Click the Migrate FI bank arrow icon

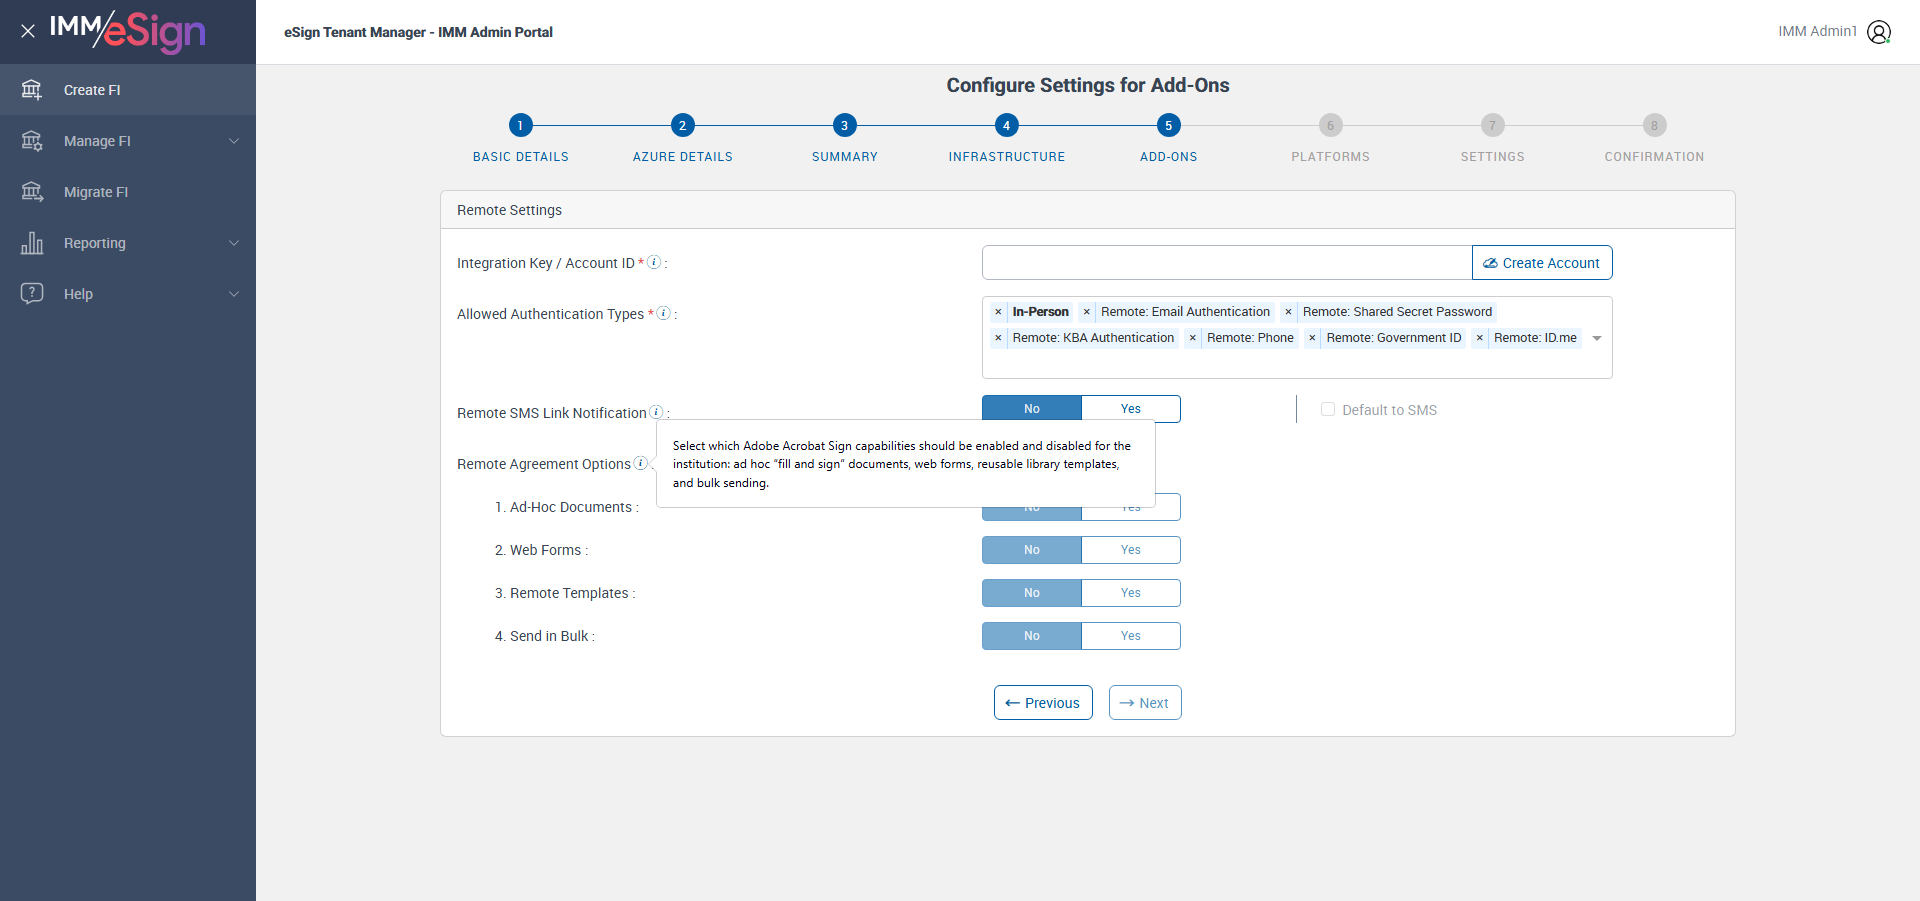coord(32,192)
